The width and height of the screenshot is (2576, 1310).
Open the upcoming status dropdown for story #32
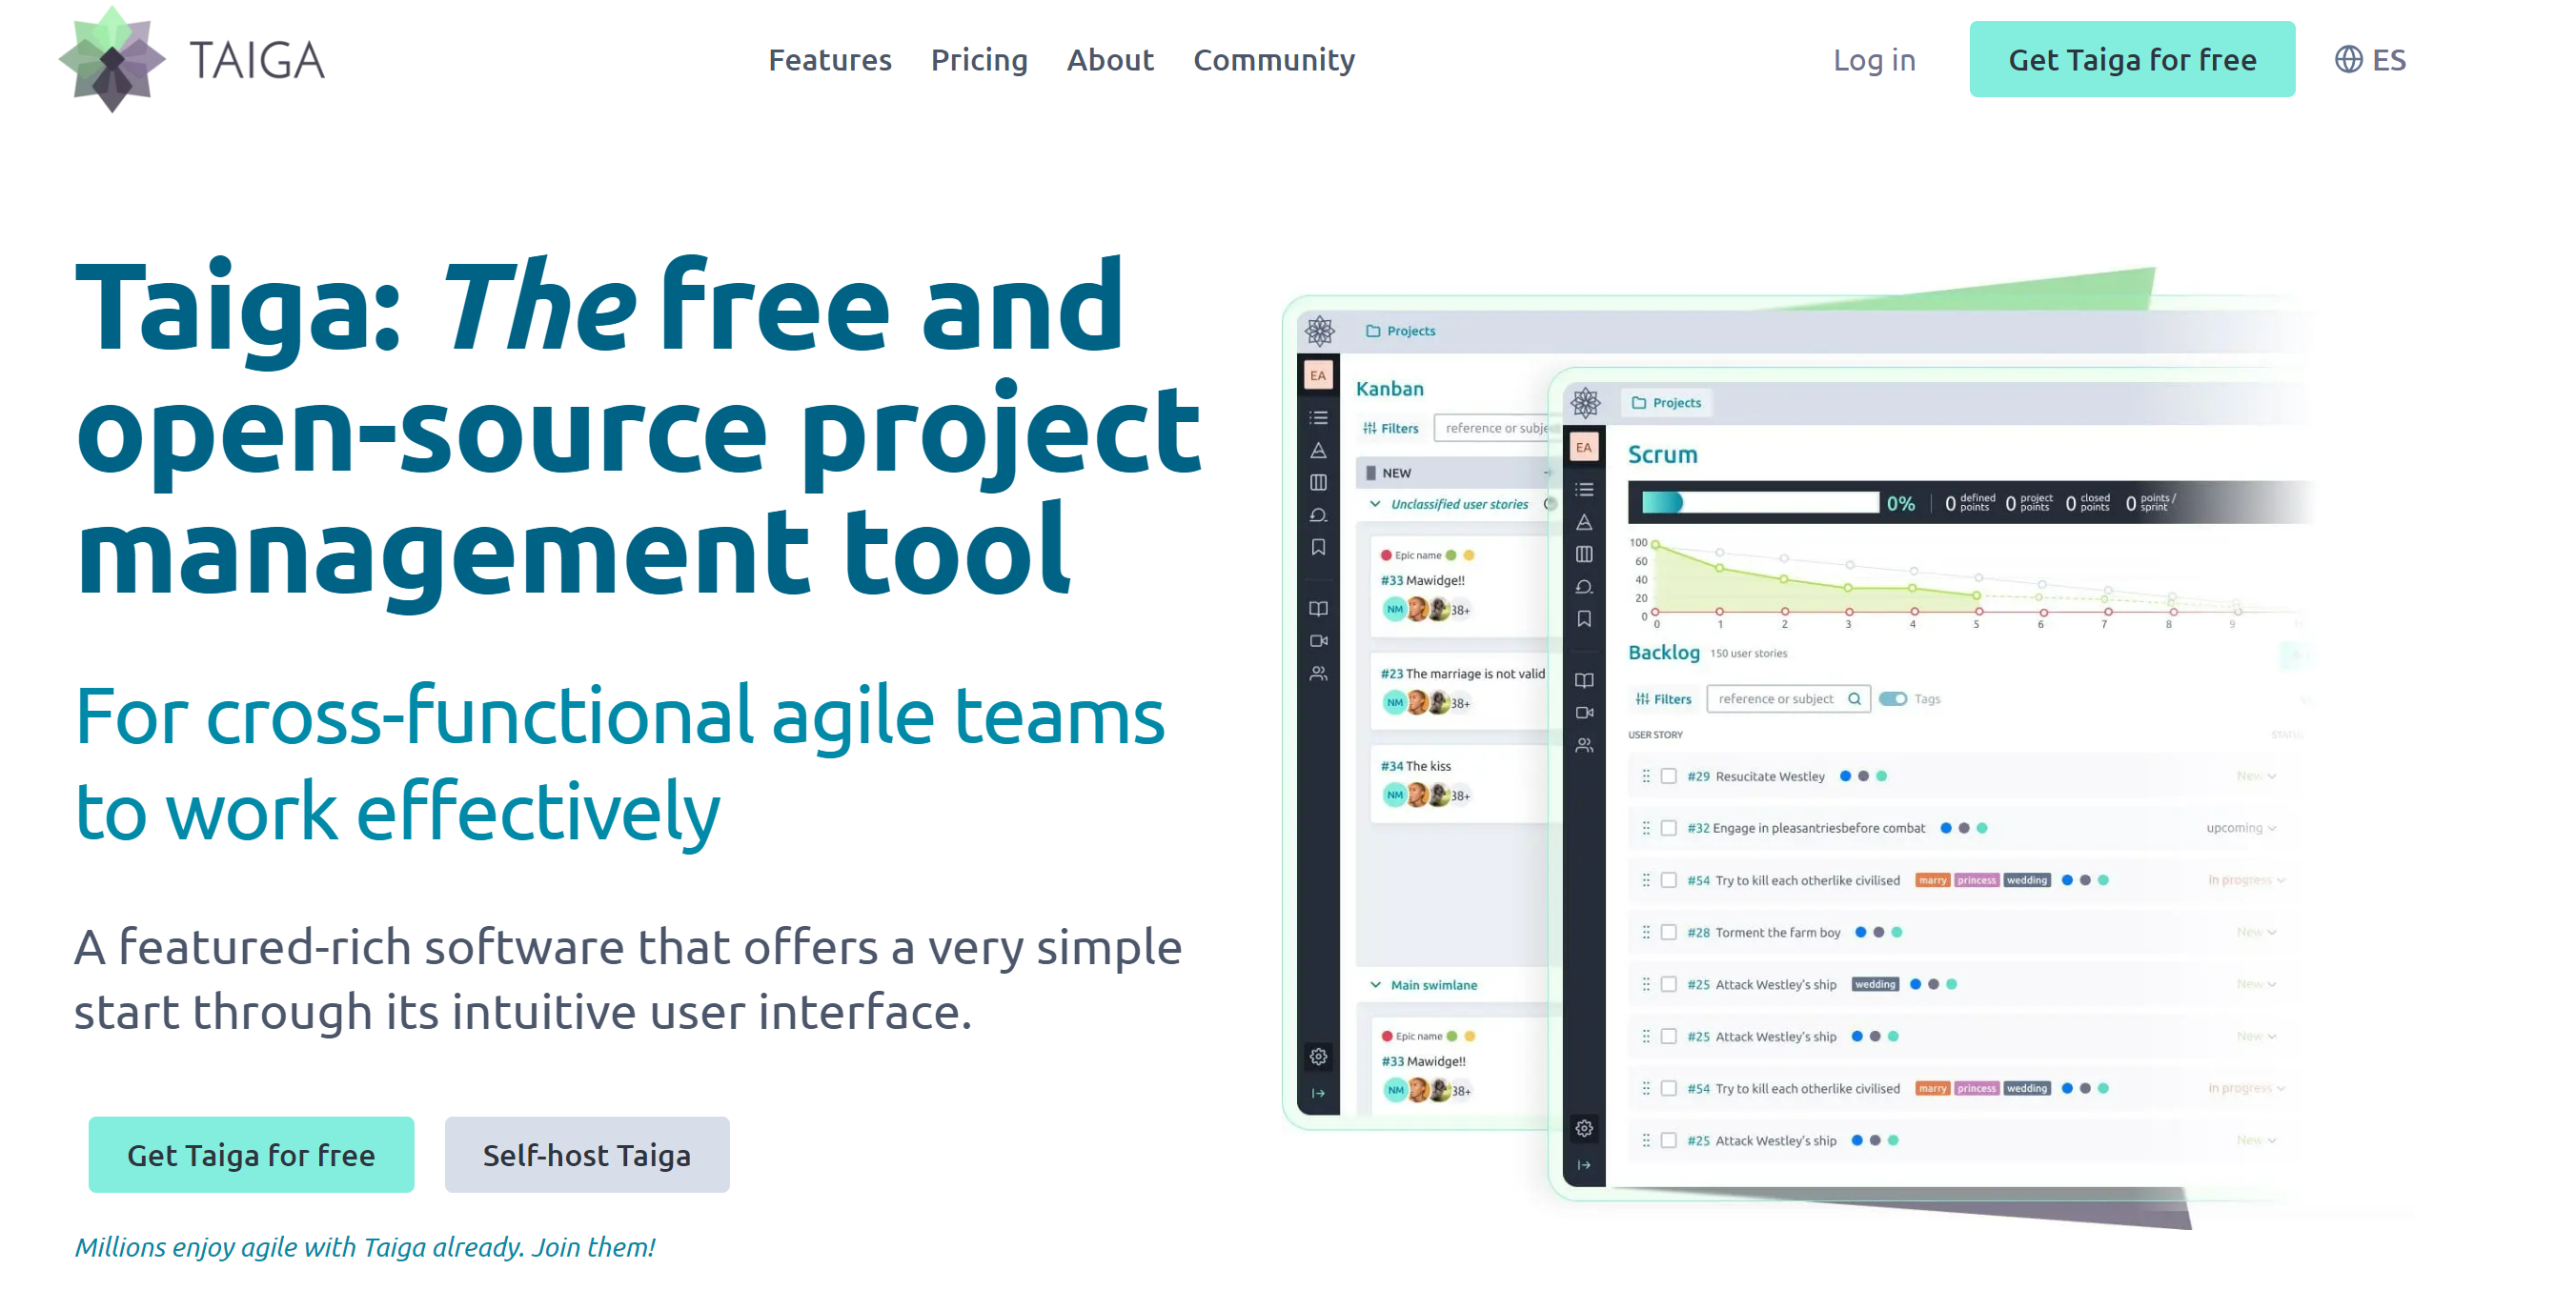coord(2242,828)
